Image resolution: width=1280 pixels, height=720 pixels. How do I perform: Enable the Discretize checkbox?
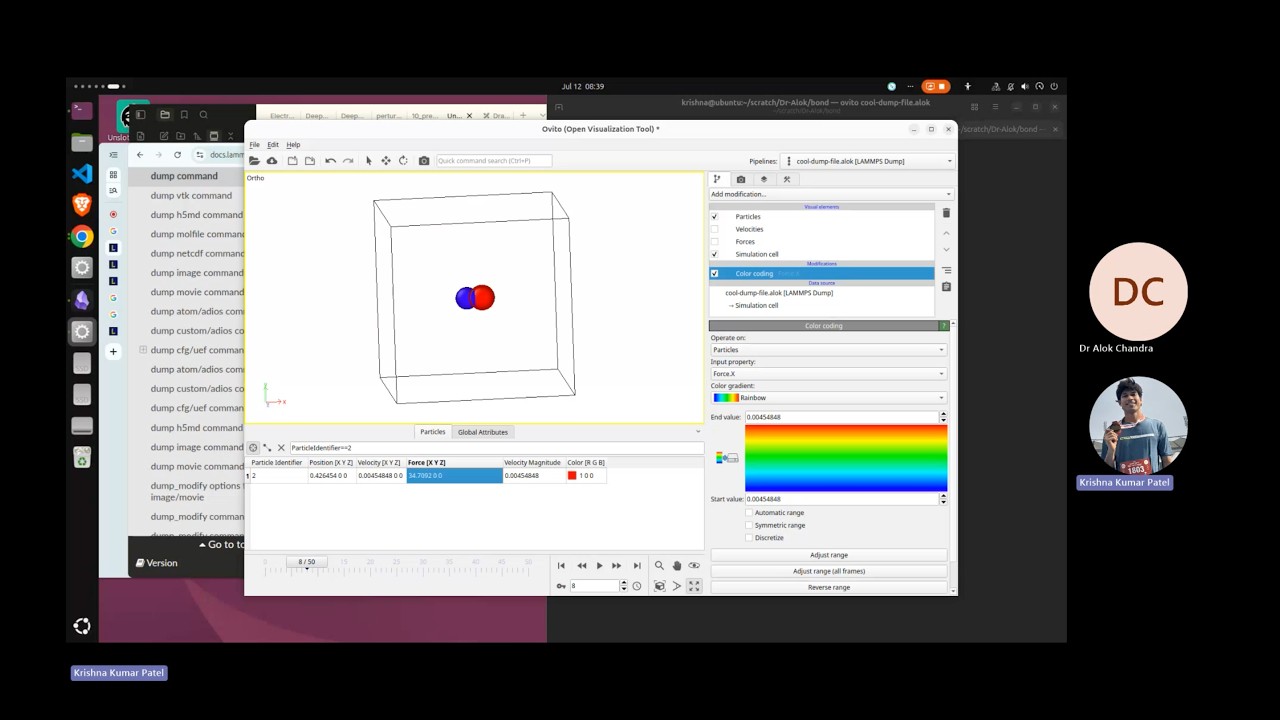(749, 538)
